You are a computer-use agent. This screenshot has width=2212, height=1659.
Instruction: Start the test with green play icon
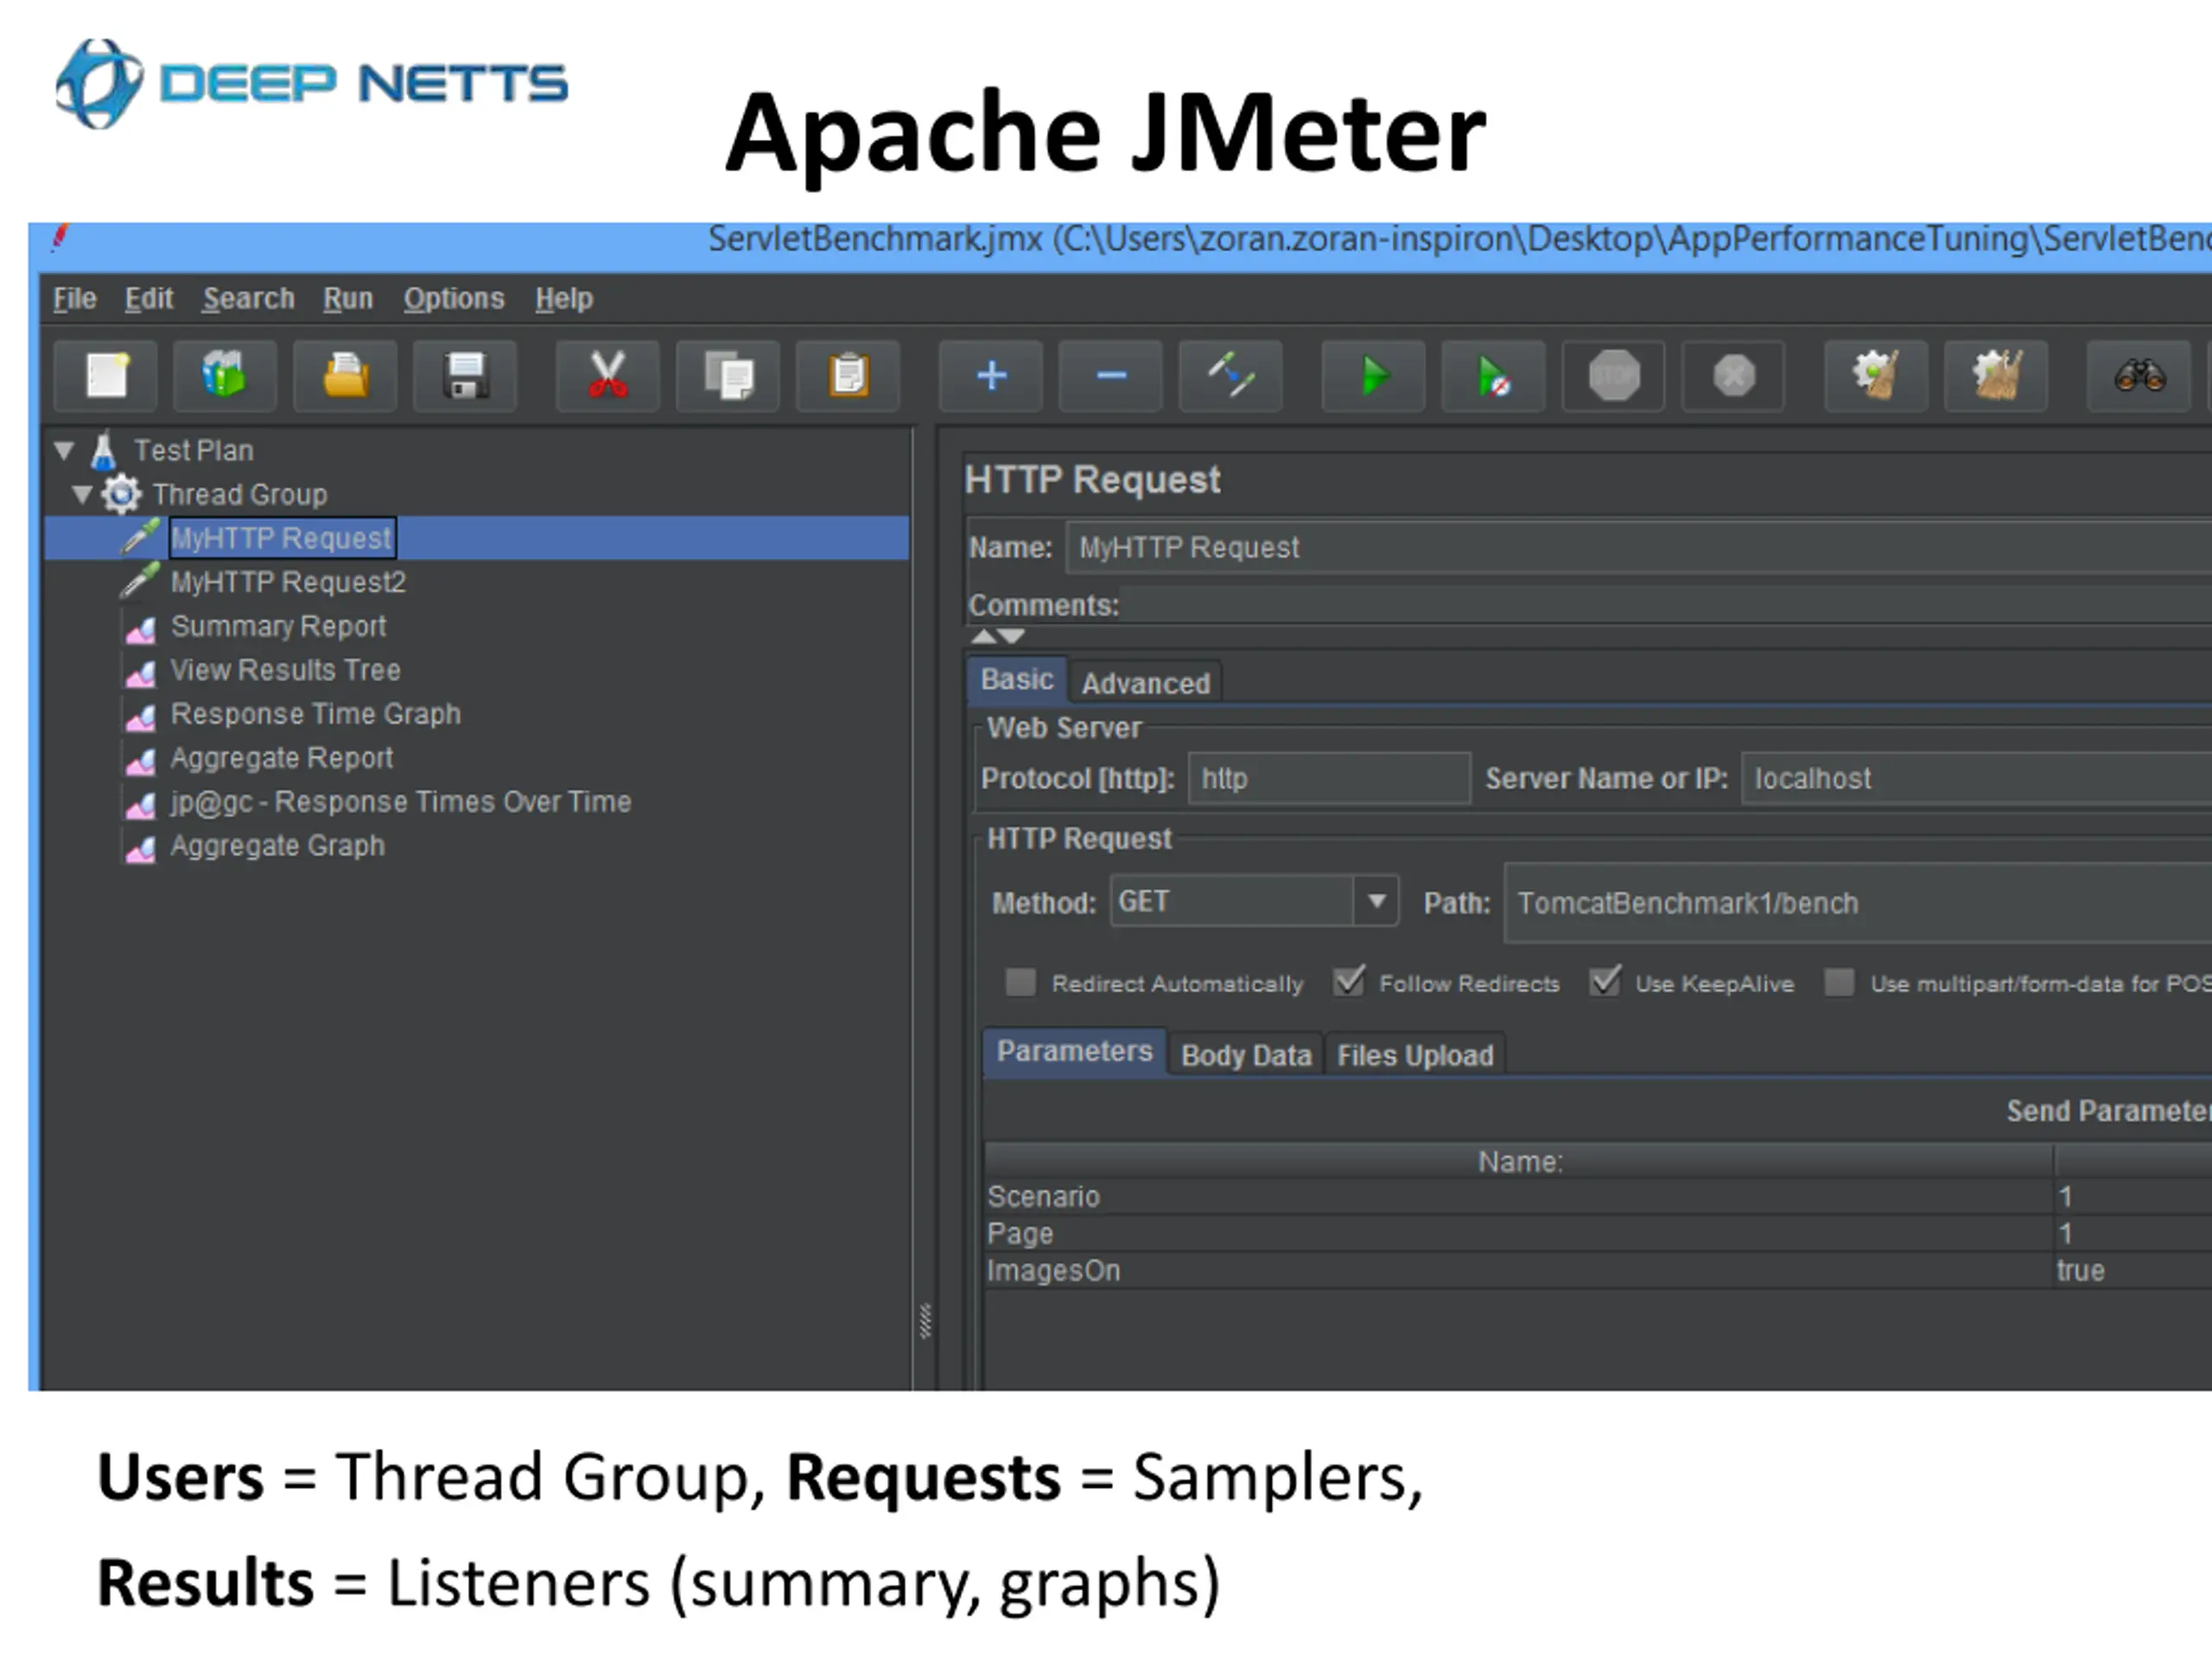pyautogui.click(x=1374, y=376)
